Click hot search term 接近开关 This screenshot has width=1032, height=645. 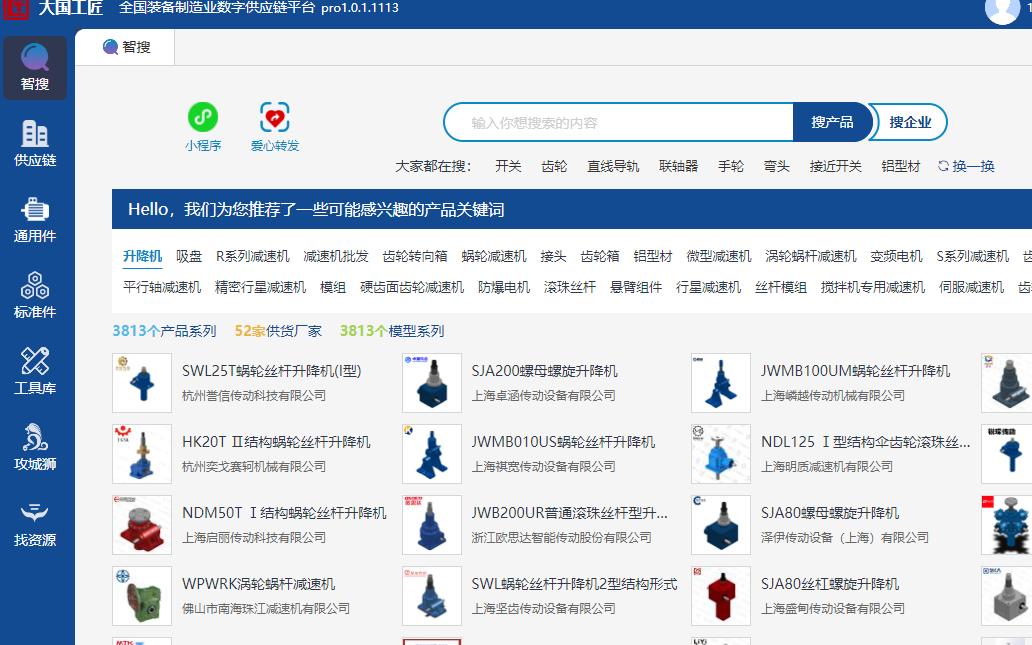836,167
